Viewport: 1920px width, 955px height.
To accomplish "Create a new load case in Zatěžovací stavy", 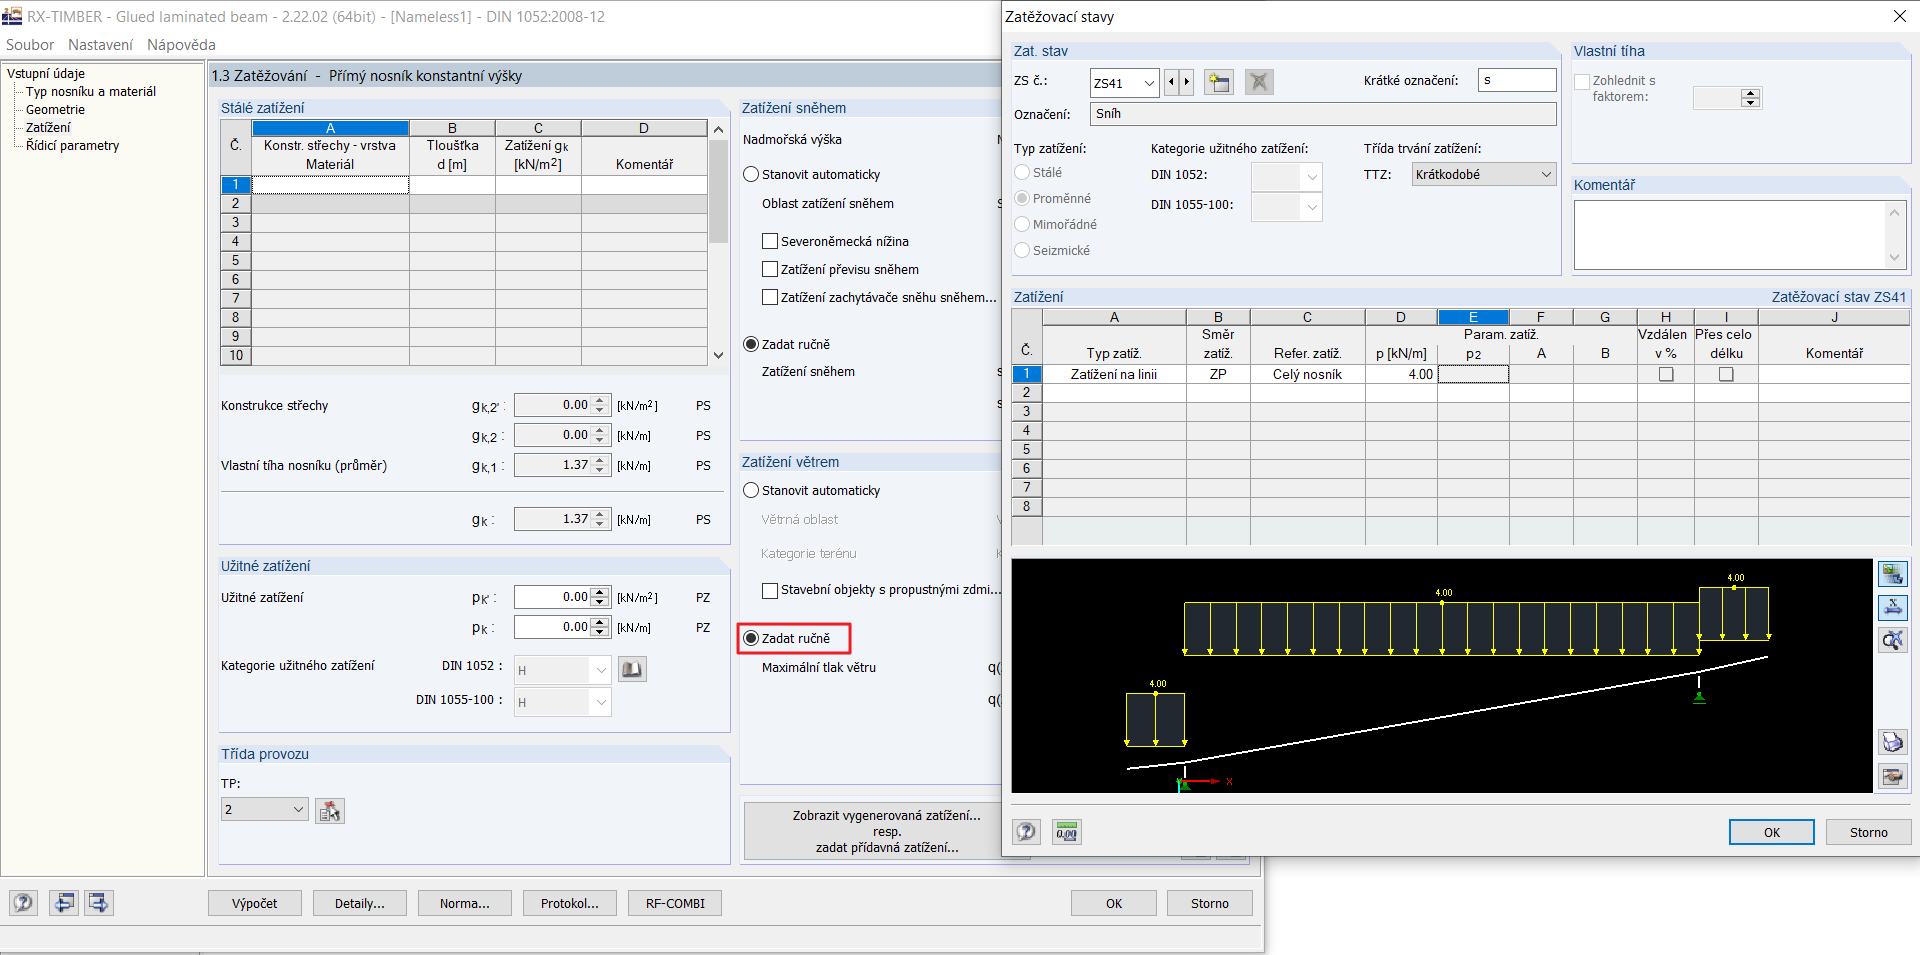I will [x=1218, y=82].
